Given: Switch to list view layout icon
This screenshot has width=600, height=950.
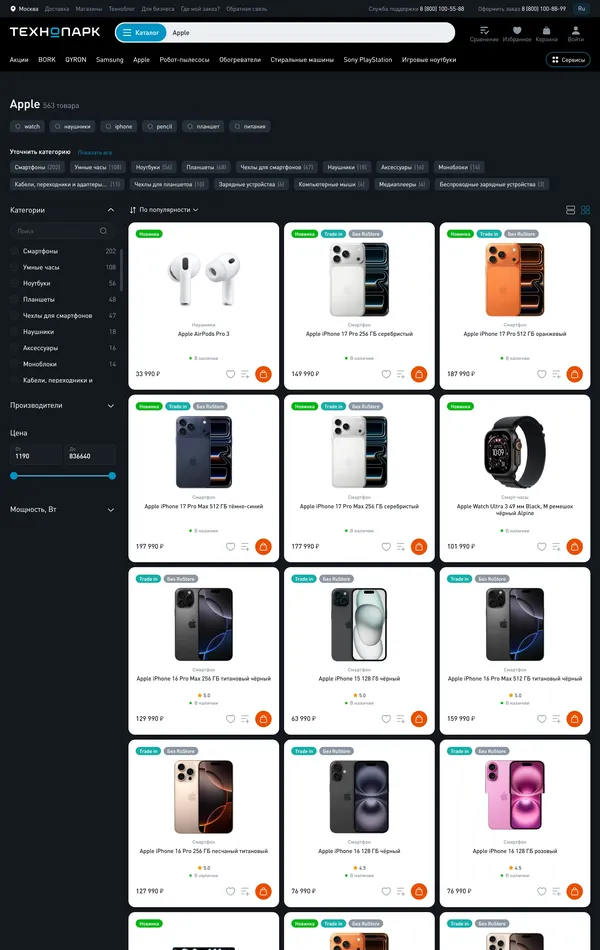Looking at the screenshot, I should coord(571,210).
